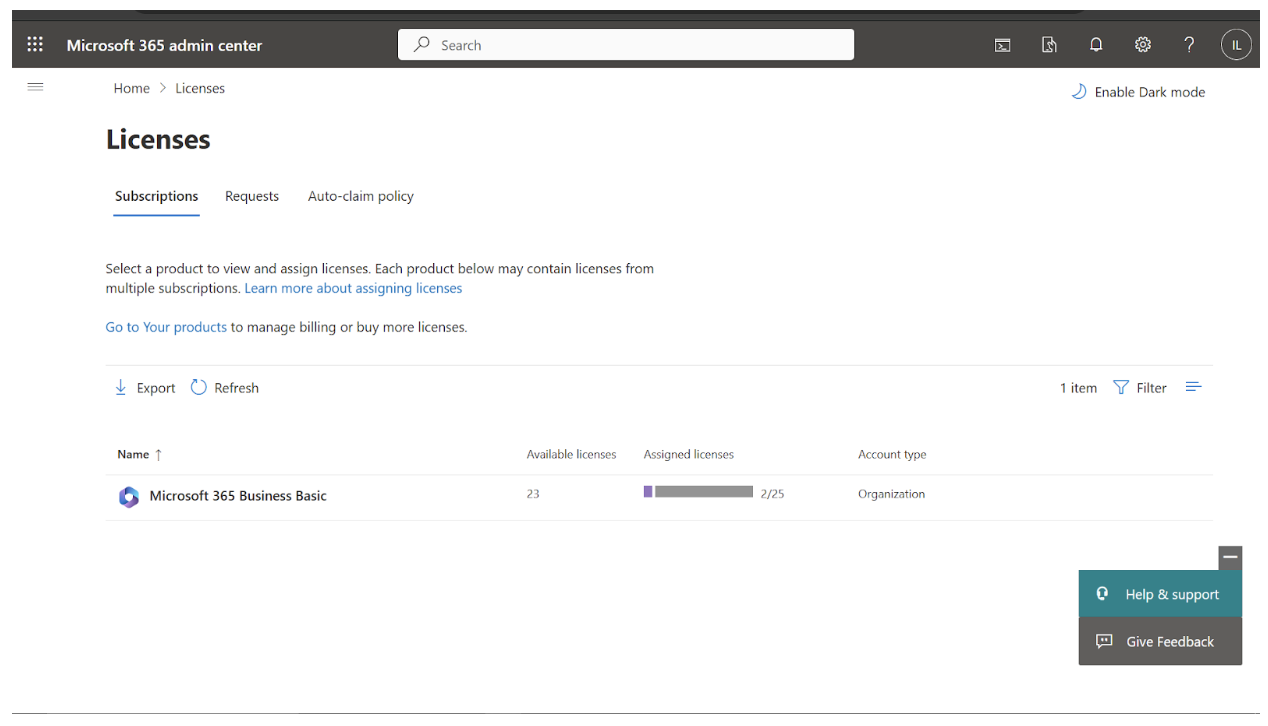The width and height of the screenshot is (1268, 726).
Task: Click the Organization account type cell
Action: [x=892, y=494]
